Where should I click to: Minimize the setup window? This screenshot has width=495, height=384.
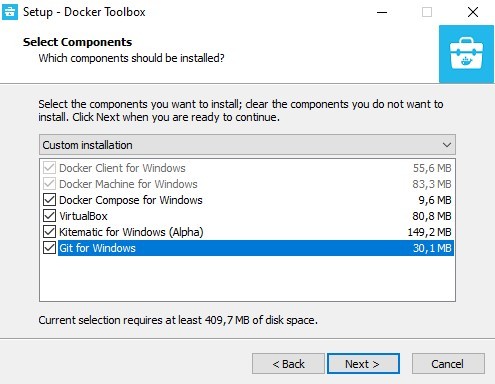point(382,13)
